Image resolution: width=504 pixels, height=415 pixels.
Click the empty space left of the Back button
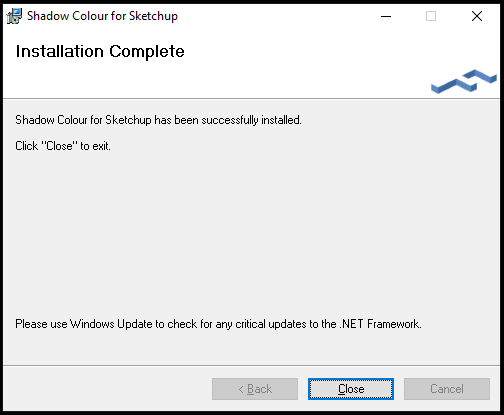[108, 389]
